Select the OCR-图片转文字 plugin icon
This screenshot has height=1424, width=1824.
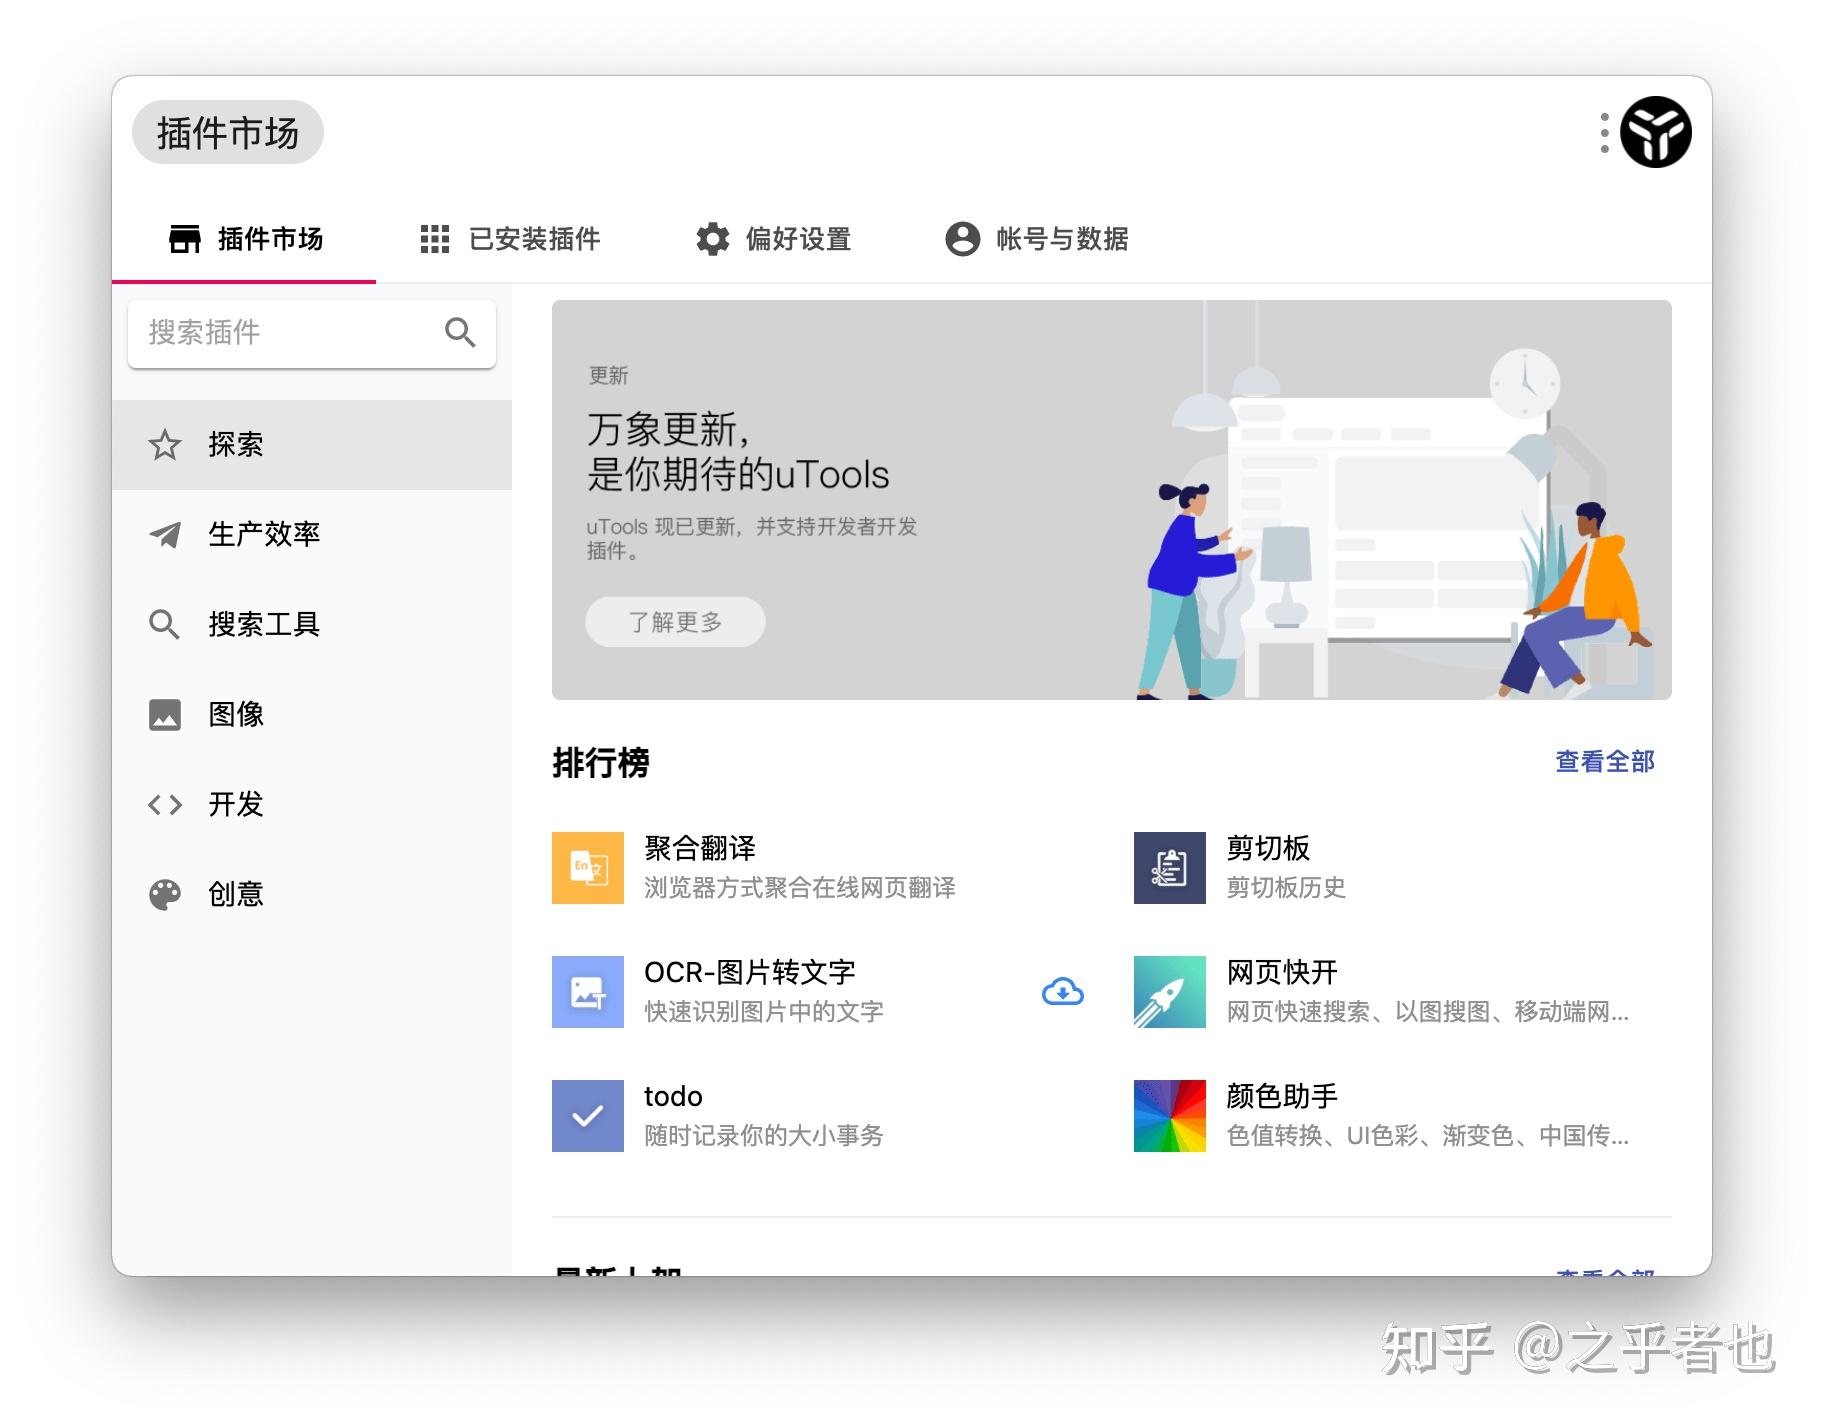tap(587, 991)
